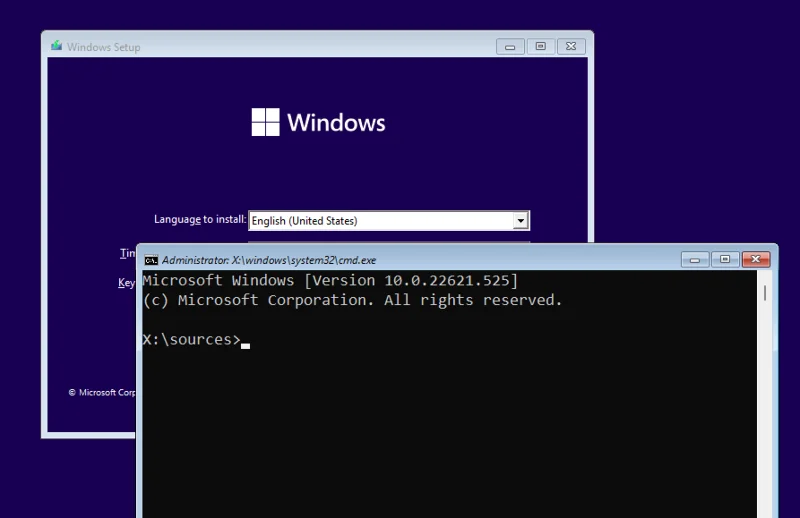Image resolution: width=800 pixels, height=518 pixels.
Task: Click the Microsoft Corporation rights reserved console line
Action: click(353, 300)
